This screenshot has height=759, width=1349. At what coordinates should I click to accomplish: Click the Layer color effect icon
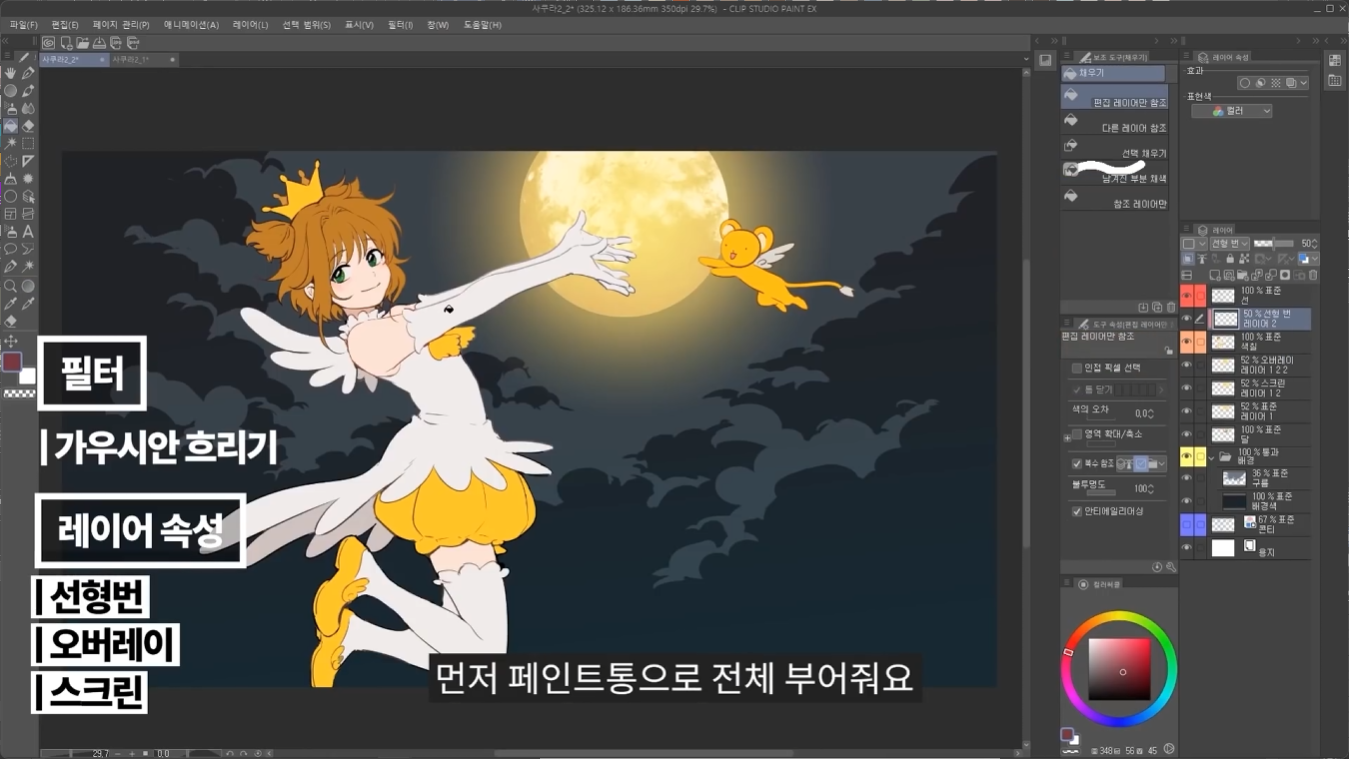coord(1291,83)
